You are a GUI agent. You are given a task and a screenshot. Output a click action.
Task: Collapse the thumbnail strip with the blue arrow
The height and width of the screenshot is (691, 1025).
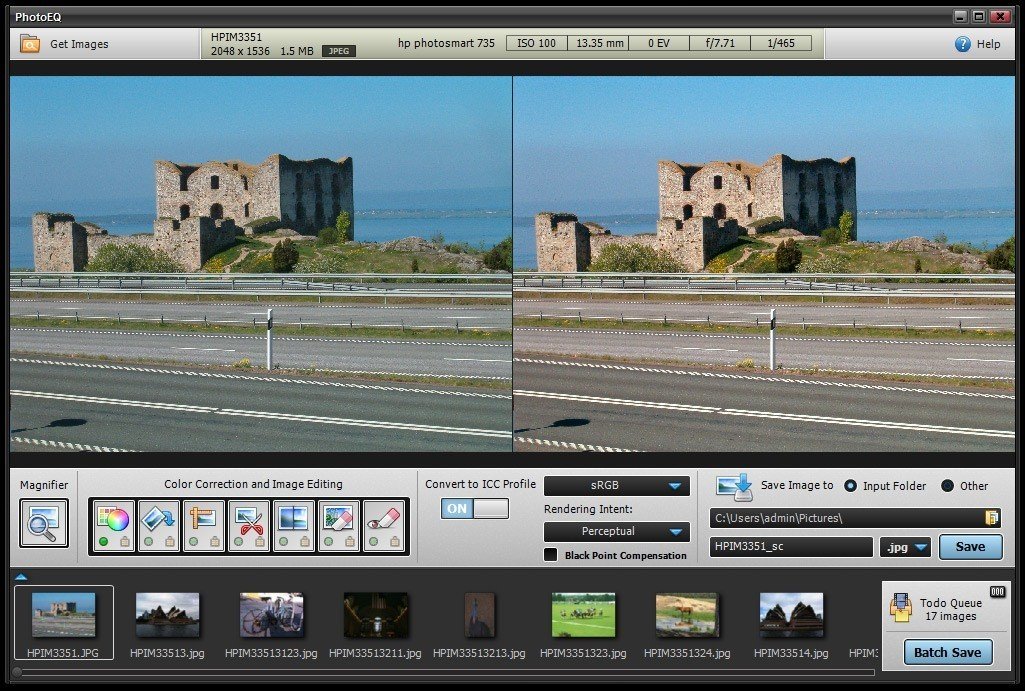(x=20, y=577)
